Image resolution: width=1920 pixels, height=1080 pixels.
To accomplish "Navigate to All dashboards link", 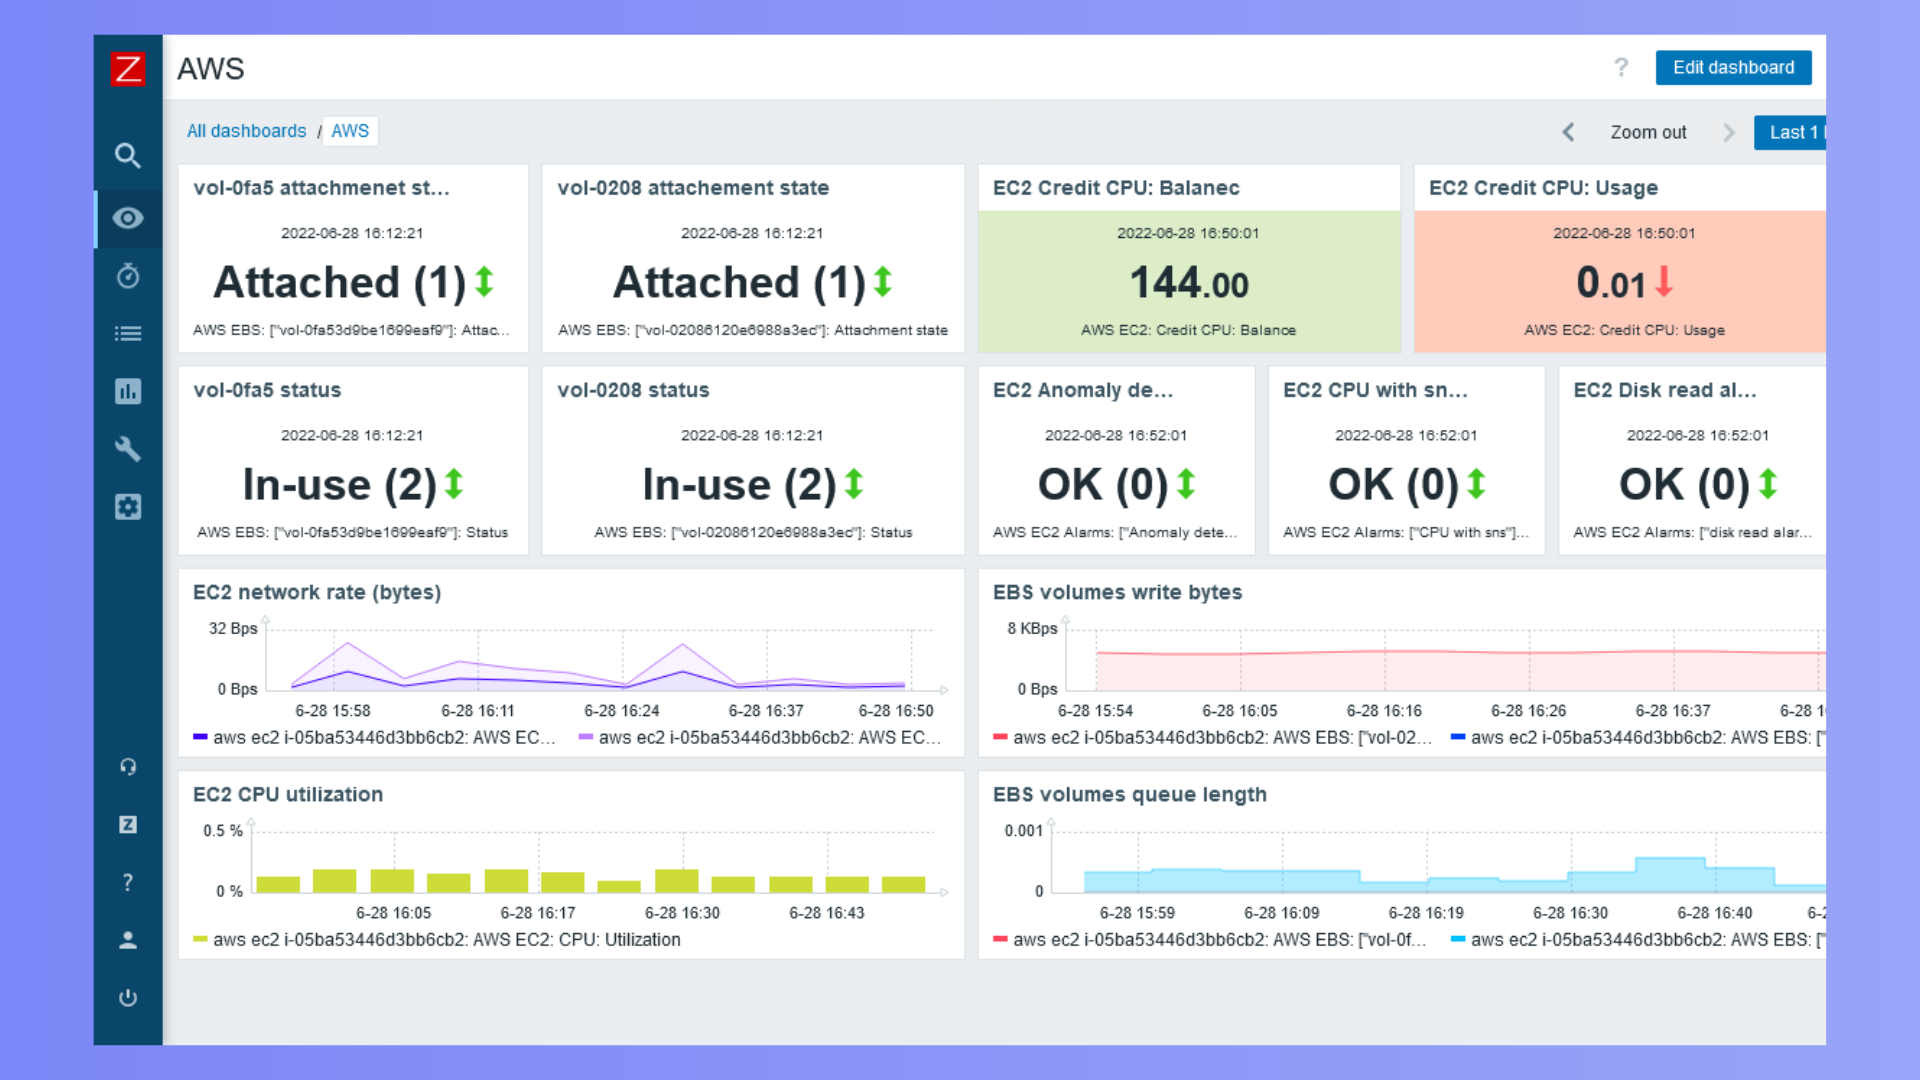I will tap(245, 131).
